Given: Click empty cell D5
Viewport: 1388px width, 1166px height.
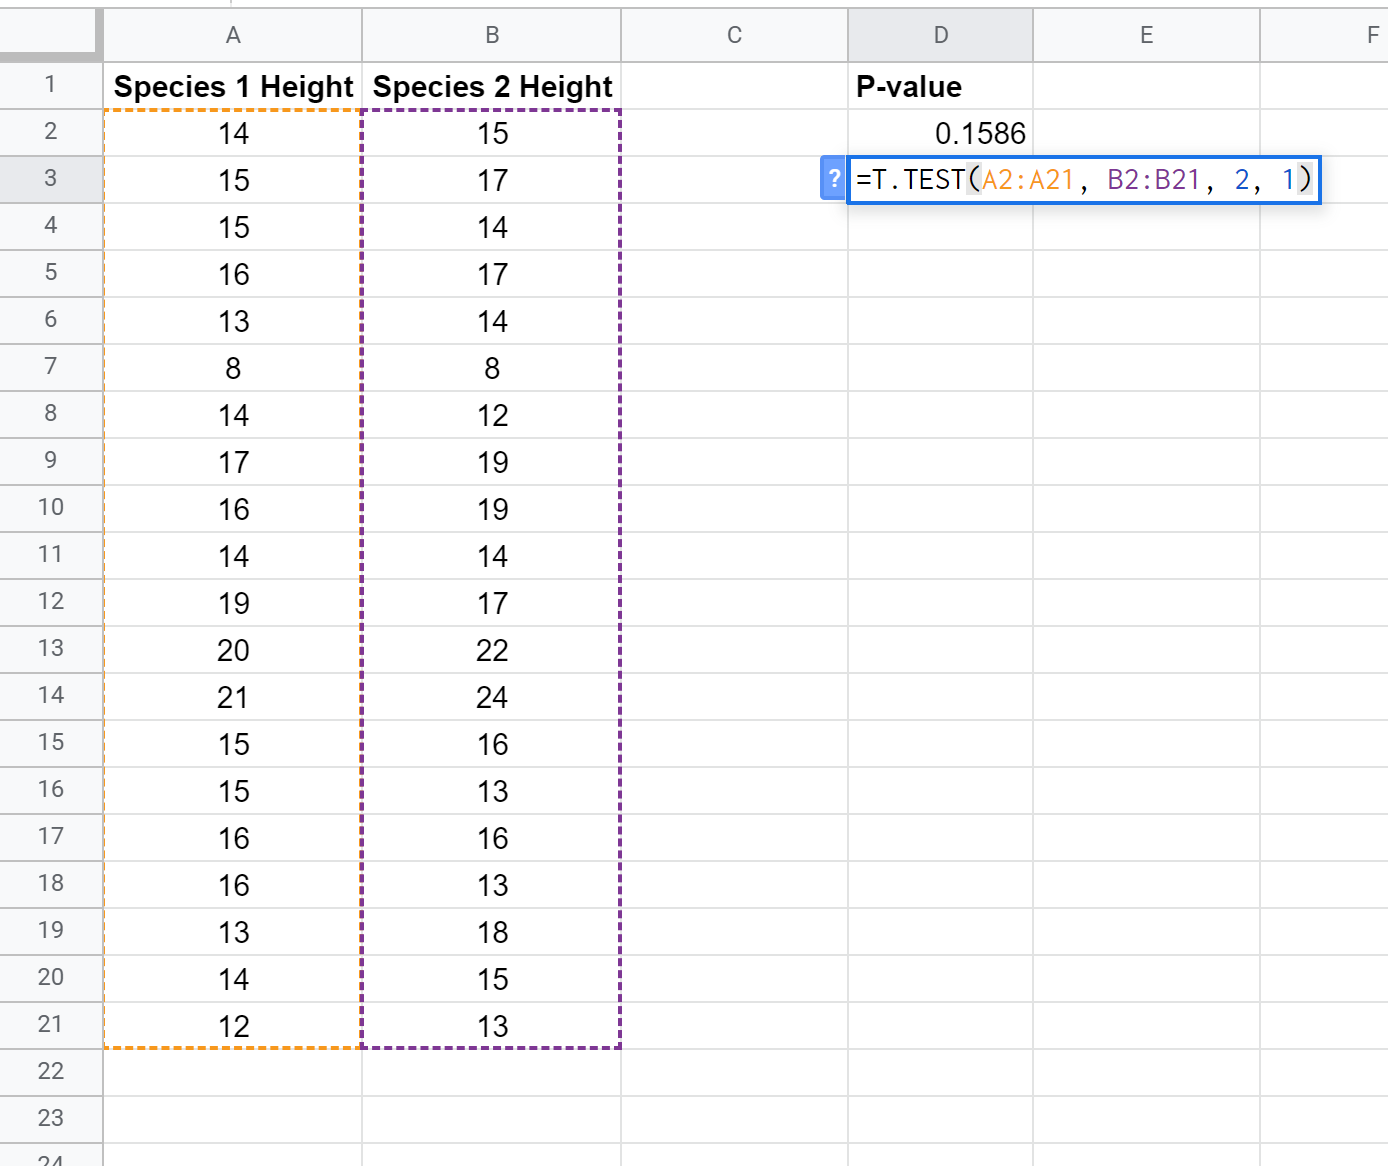Looking at the screenshot, I should (x=940, y=274).
